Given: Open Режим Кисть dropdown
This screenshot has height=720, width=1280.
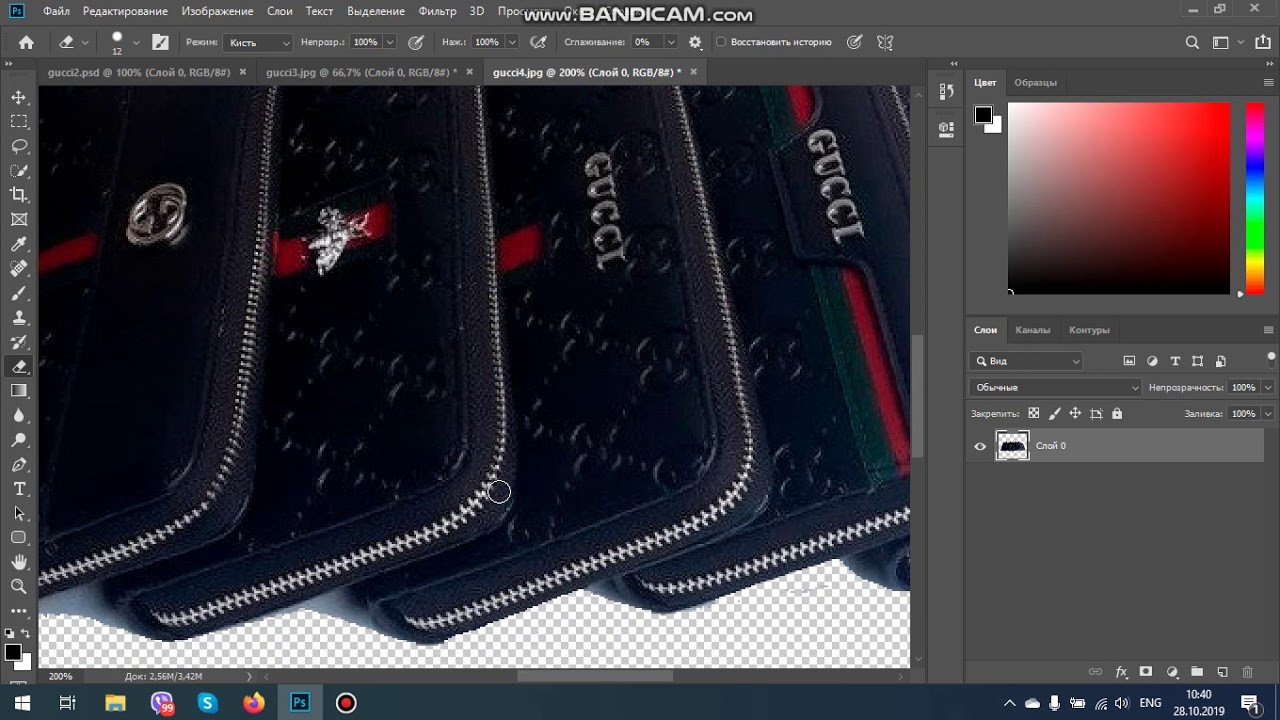Looking at the screenshot, I should click(258, 42).
